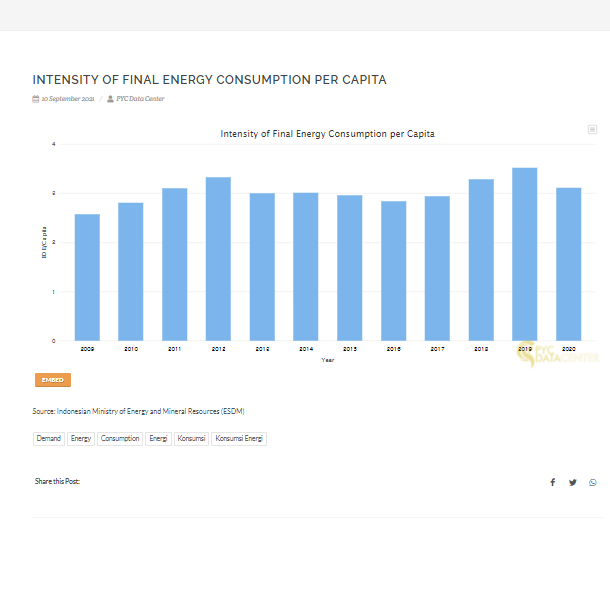Share post on Facebook
610x610 pixels.
552,482
